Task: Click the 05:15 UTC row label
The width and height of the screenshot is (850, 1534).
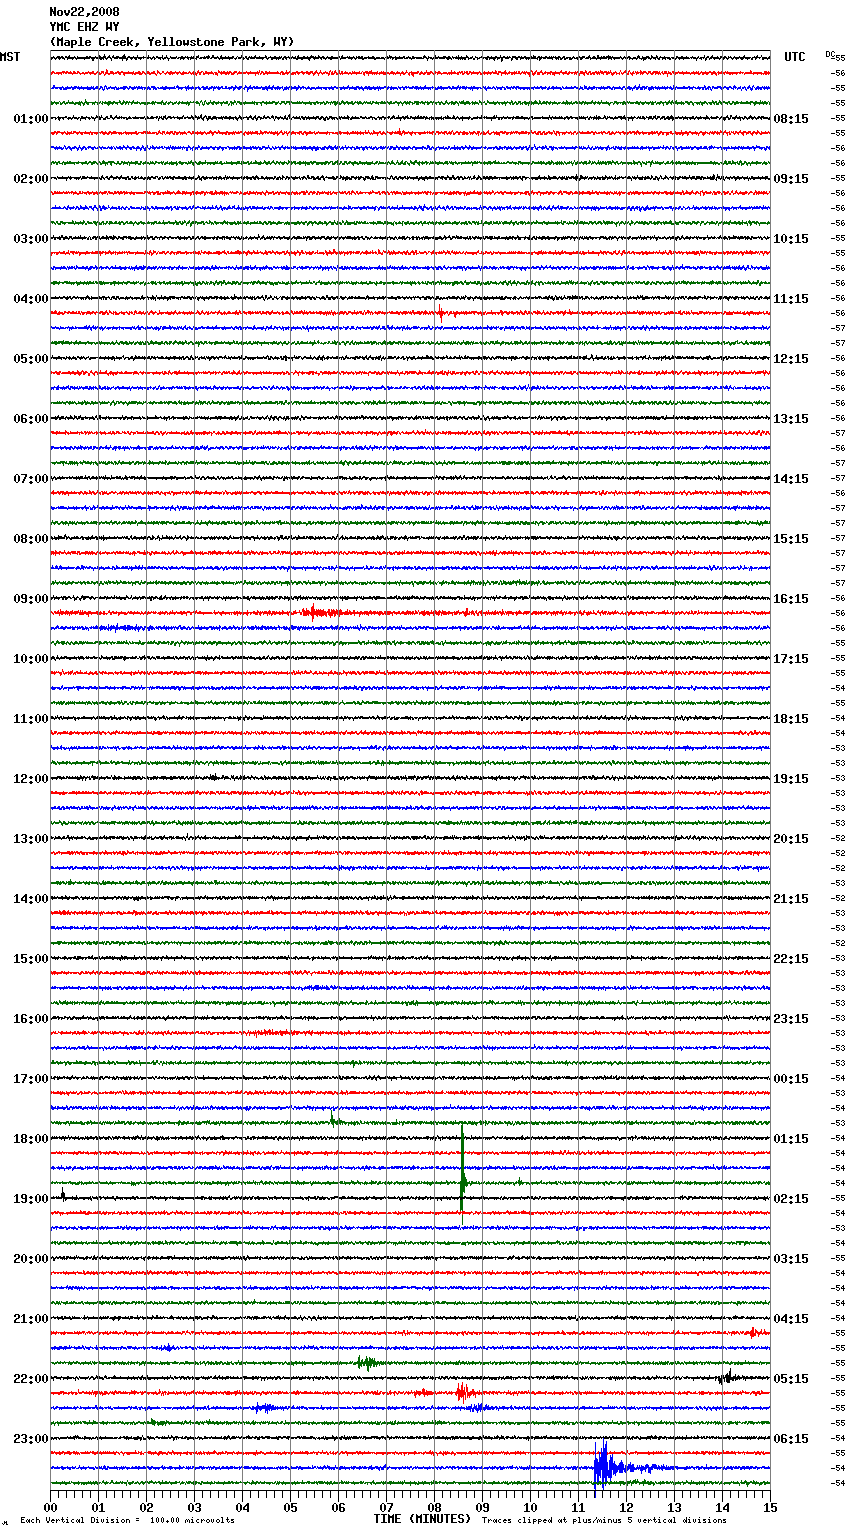Action: click(791, 1379)
